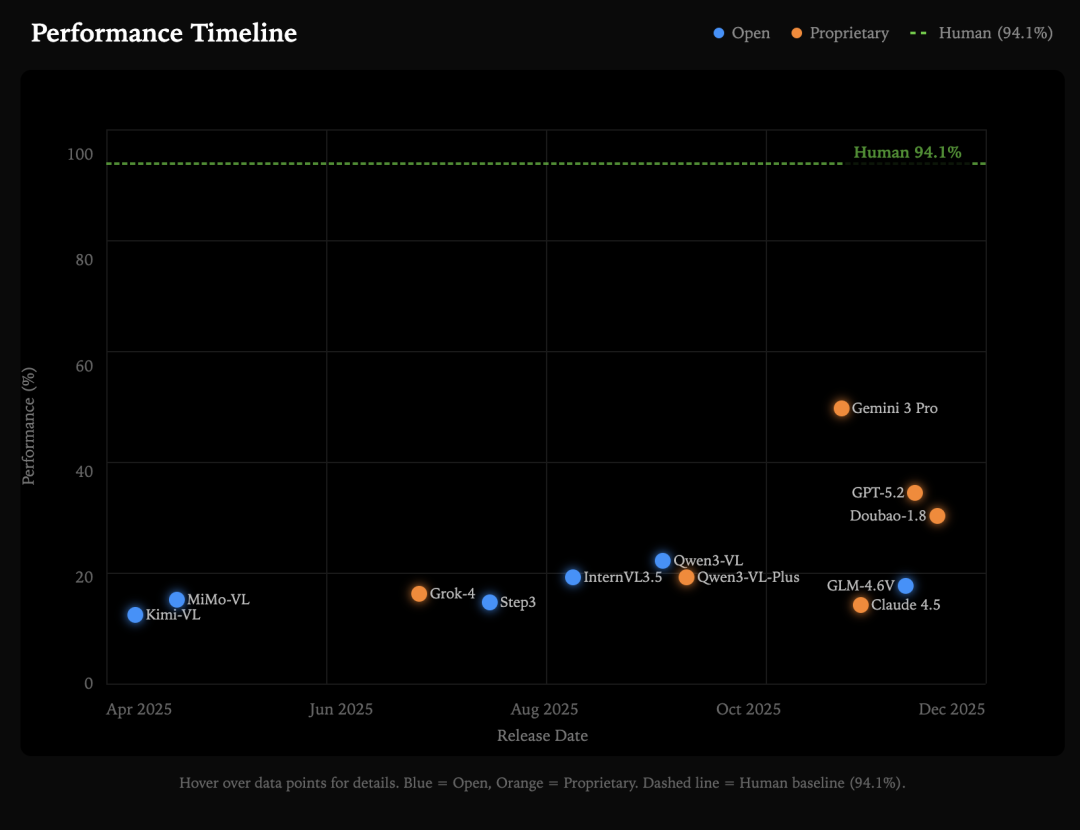Toggle the Open legend entry

pos(742,33)
